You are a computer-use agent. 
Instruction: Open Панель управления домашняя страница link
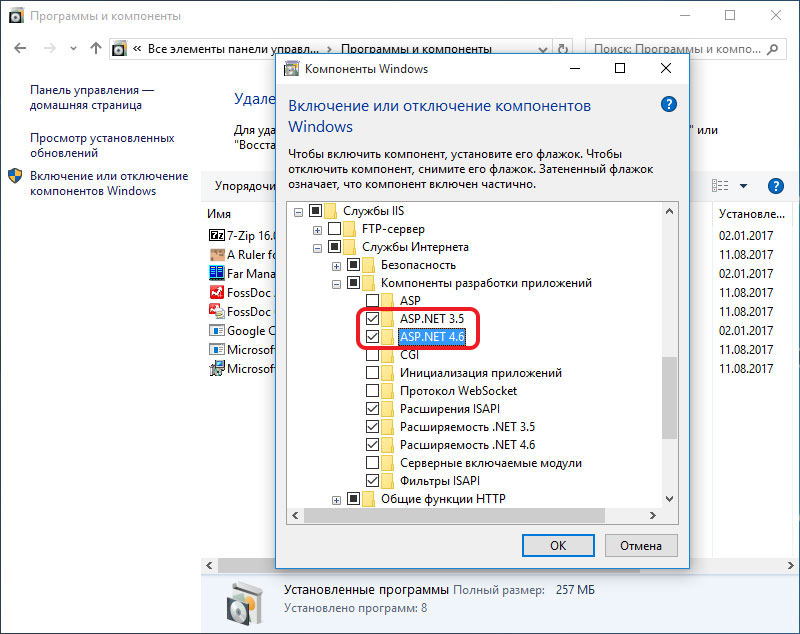click(92, 97)
